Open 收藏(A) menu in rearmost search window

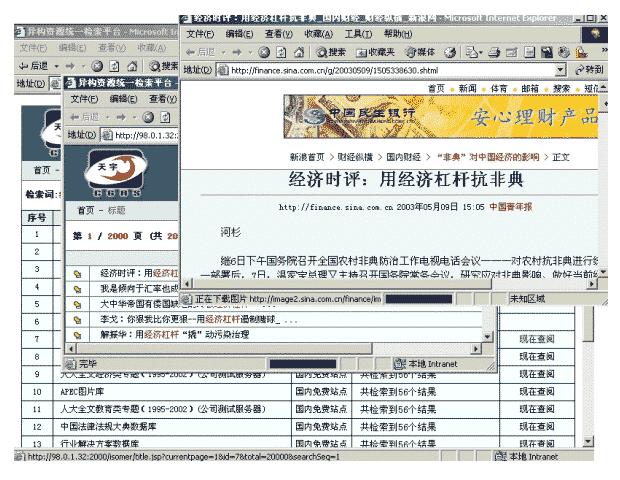pos(151,48)
